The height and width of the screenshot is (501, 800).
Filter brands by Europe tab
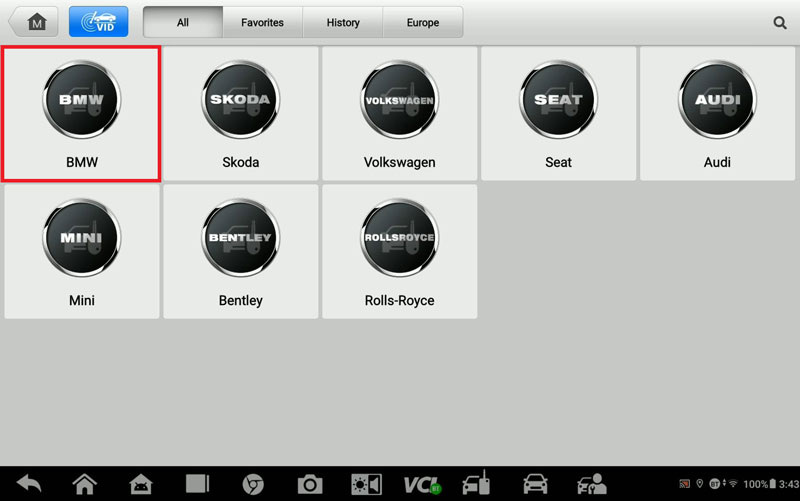[423, 22]
